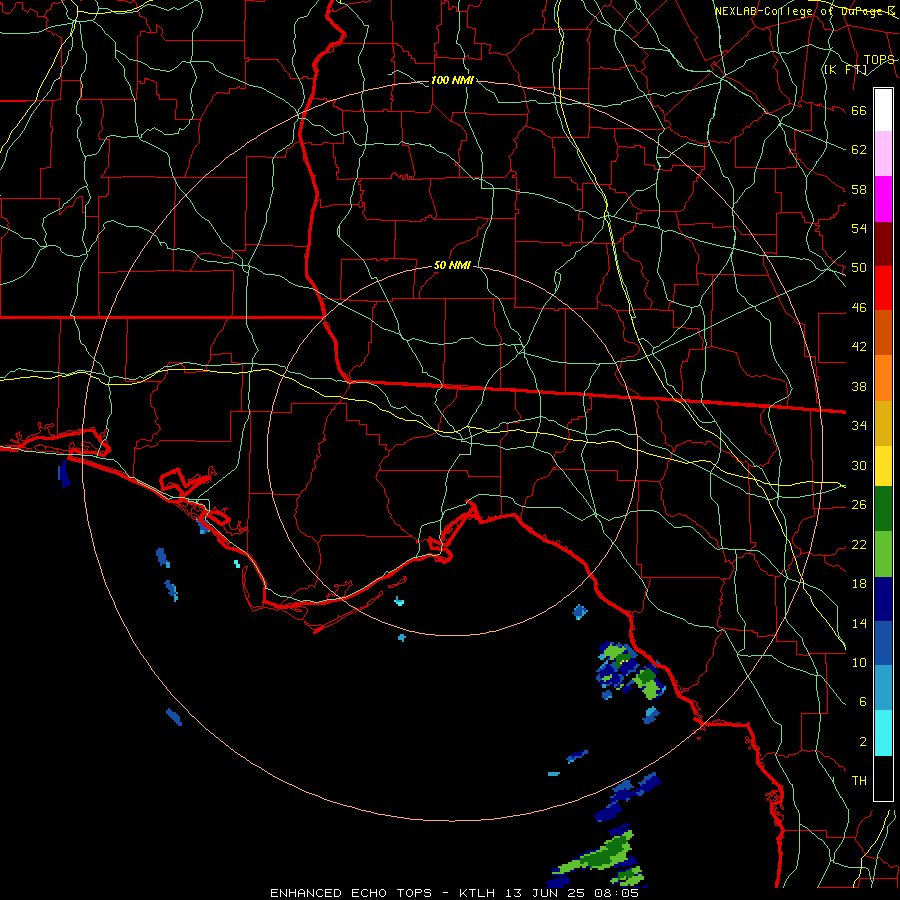Click the dark navy legend swatch
This screenshot has height=900, width=900.
(x=883, y=599)
